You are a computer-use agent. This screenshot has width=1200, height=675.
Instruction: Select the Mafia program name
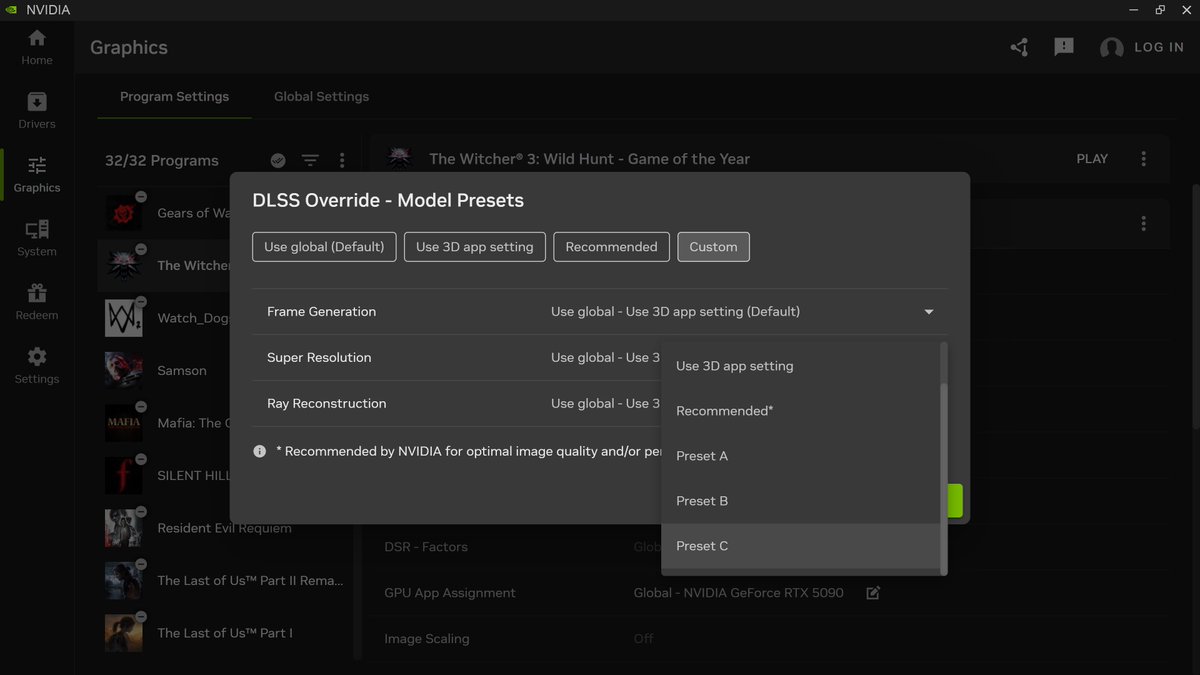tap(193, 423)
